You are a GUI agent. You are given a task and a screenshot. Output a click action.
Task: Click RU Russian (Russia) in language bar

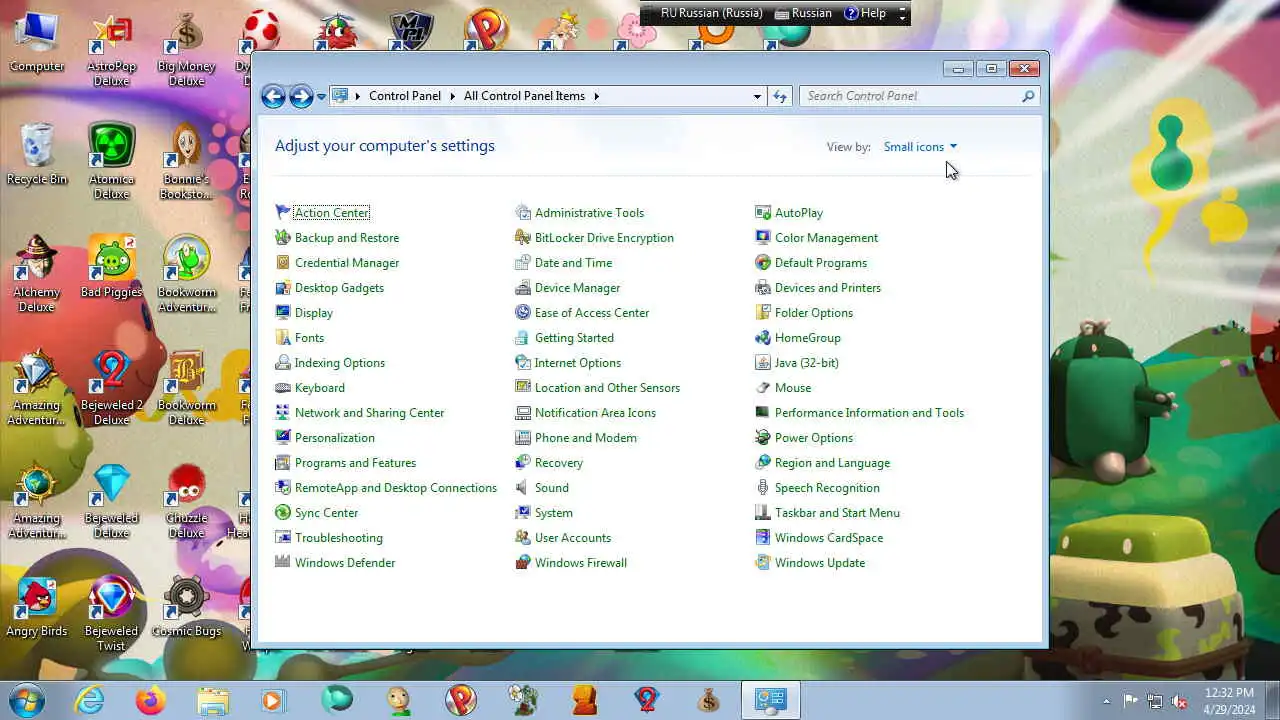point(712,13)
